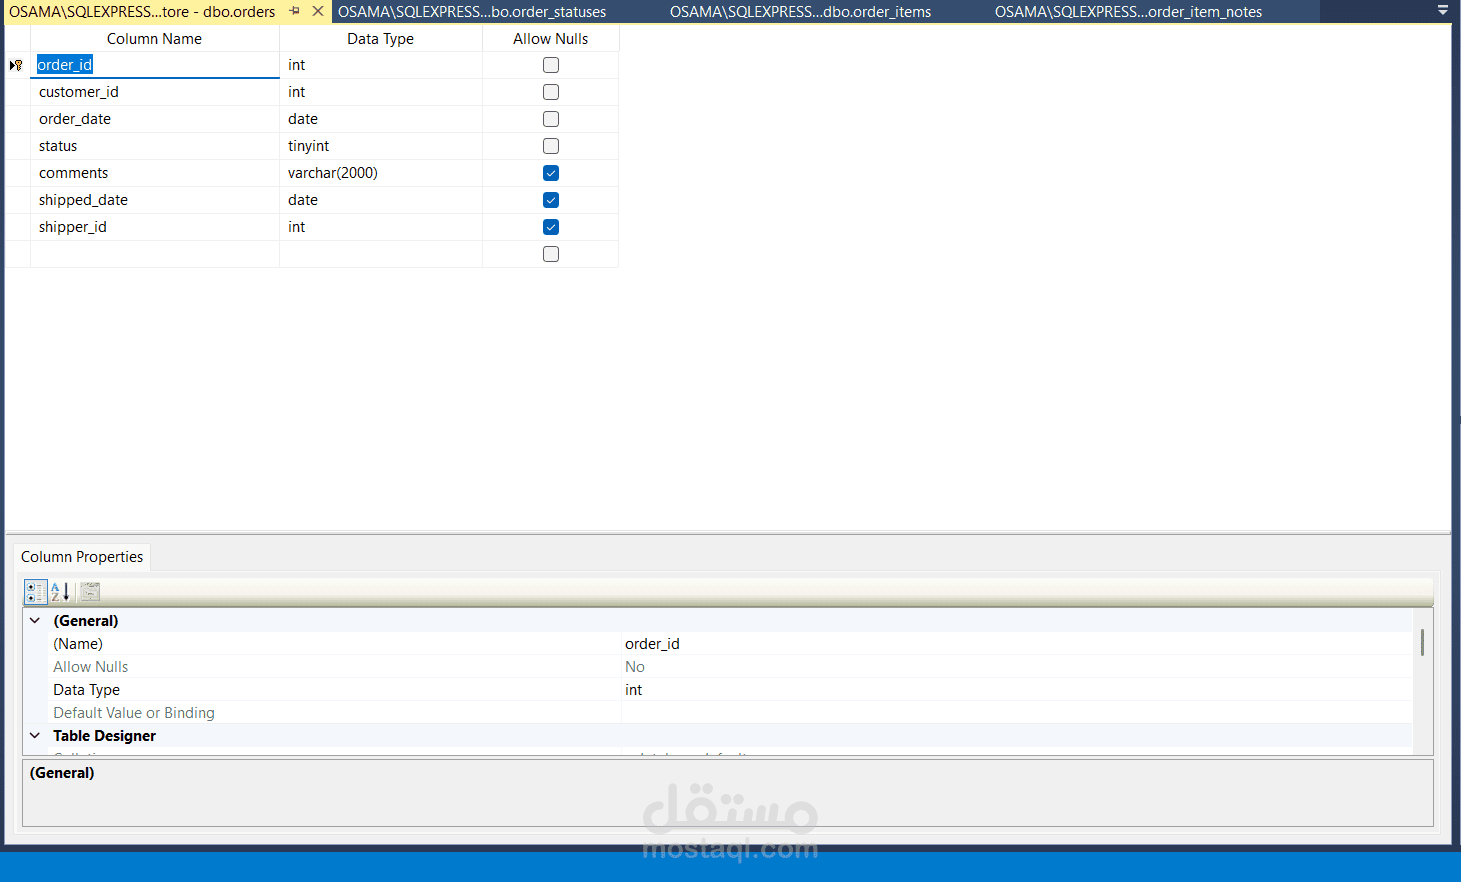
Task: Click the empty column name cell in blank row
Action: 155,254
